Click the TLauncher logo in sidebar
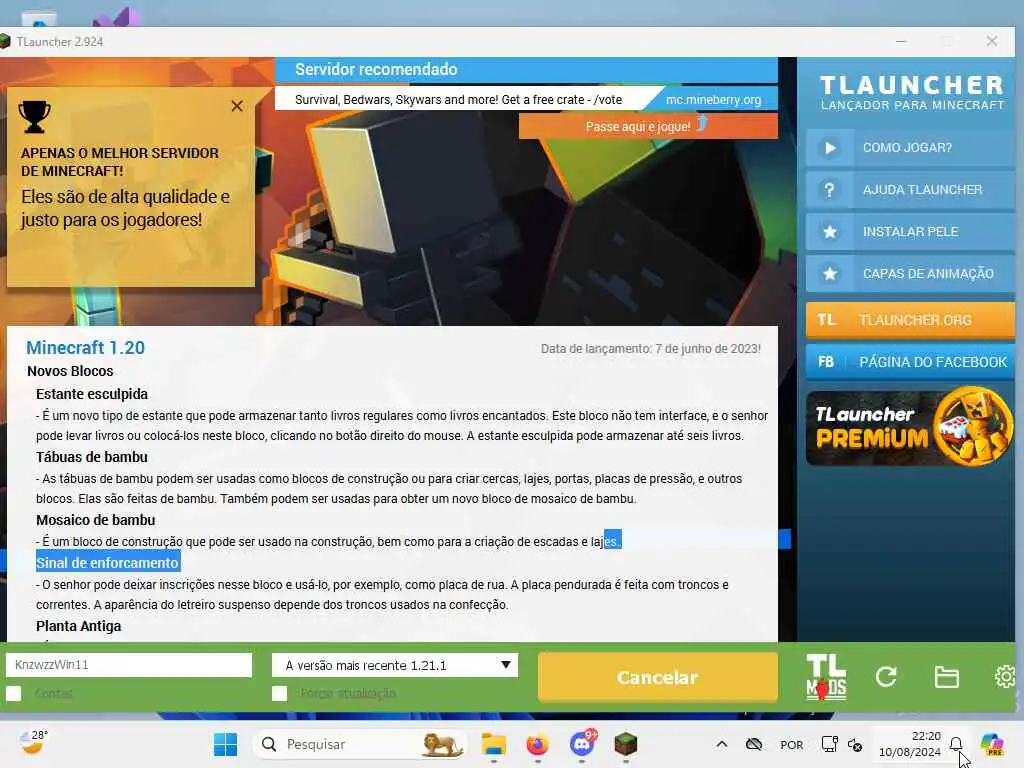1024x768 pixels. pyautogui.click(x=912, y=92)
